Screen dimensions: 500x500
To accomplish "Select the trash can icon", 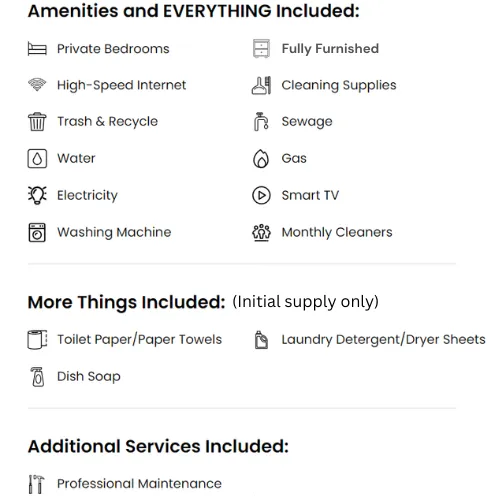I will pos(37,122).
